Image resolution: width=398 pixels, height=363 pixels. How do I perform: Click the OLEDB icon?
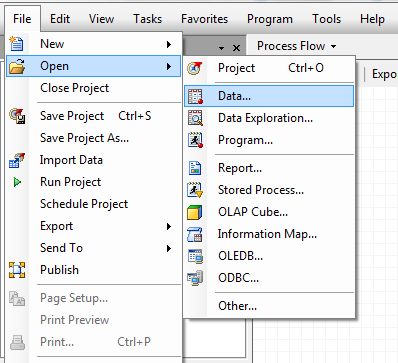(x=195, y=256)
